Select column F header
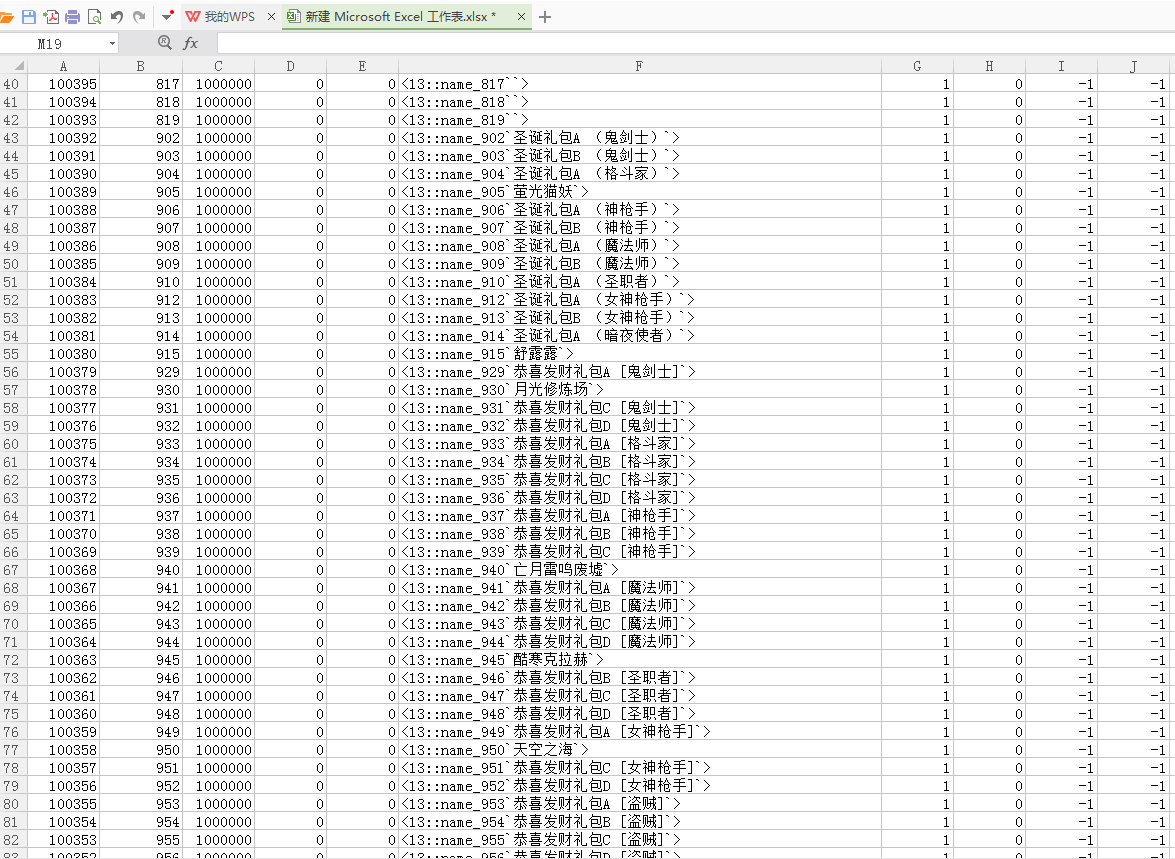The image size is (1175, 859). [639, 66]
